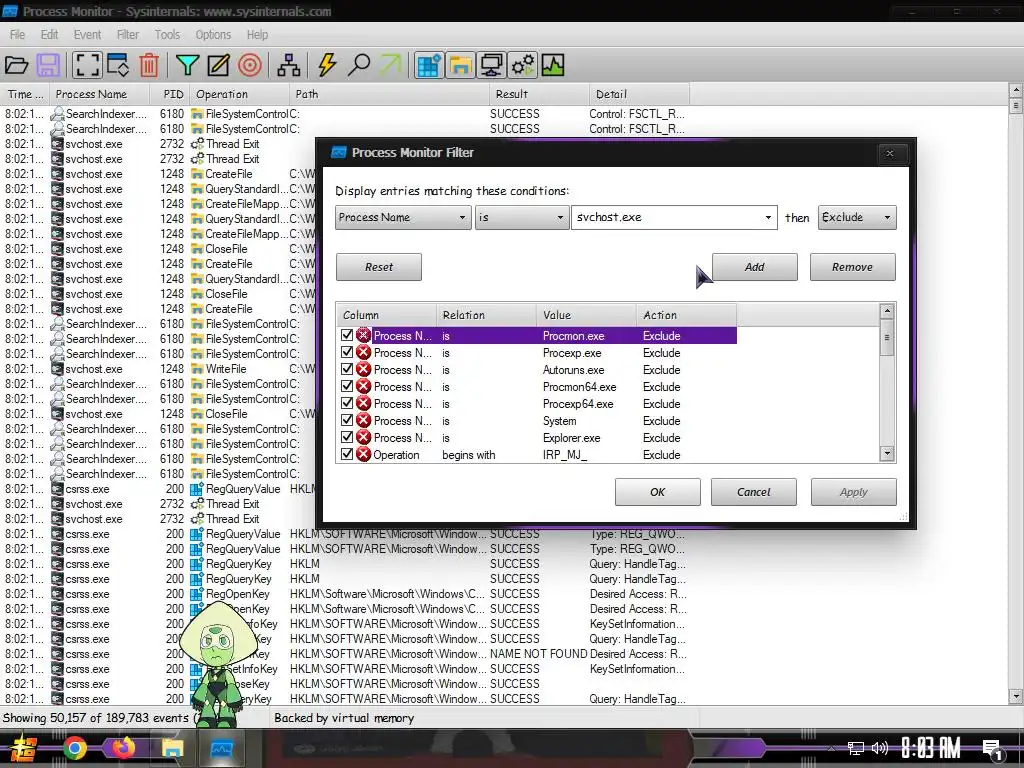The height and width of the screenshot is (768, 1024).
Task: Toggle Show Process and Thread Activity icon
Action: (522, 65)
